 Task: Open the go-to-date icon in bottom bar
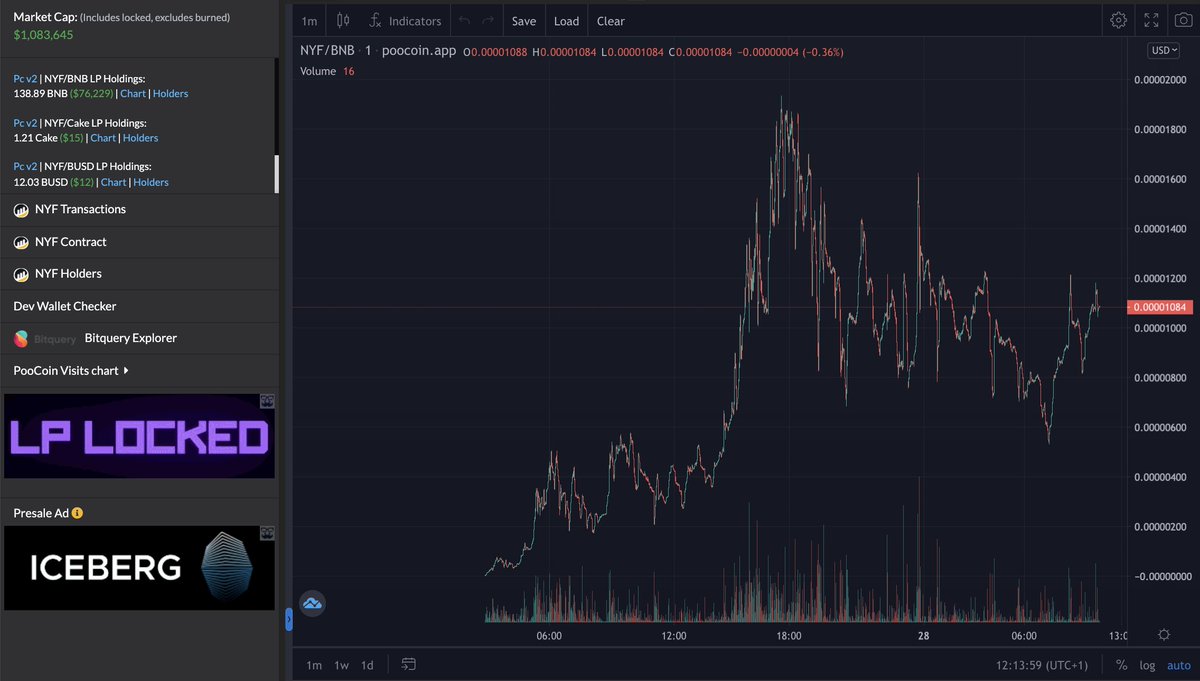409,664
